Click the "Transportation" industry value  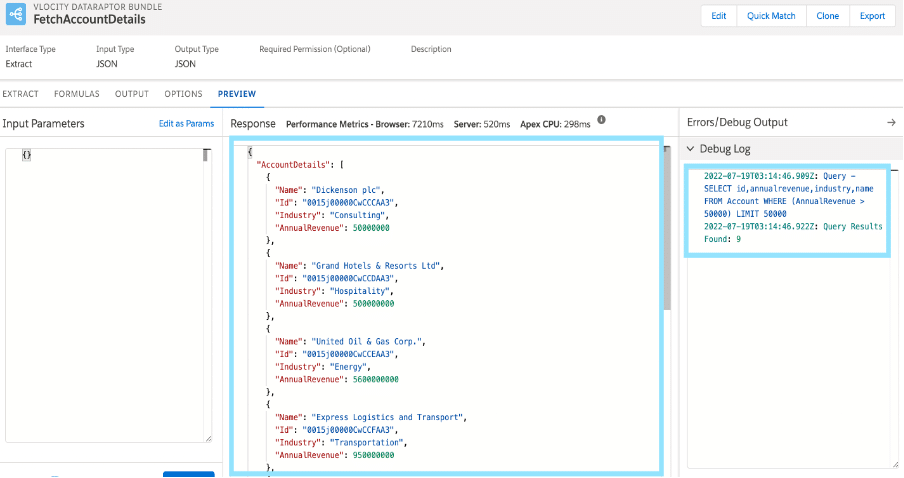pos(366,442)
